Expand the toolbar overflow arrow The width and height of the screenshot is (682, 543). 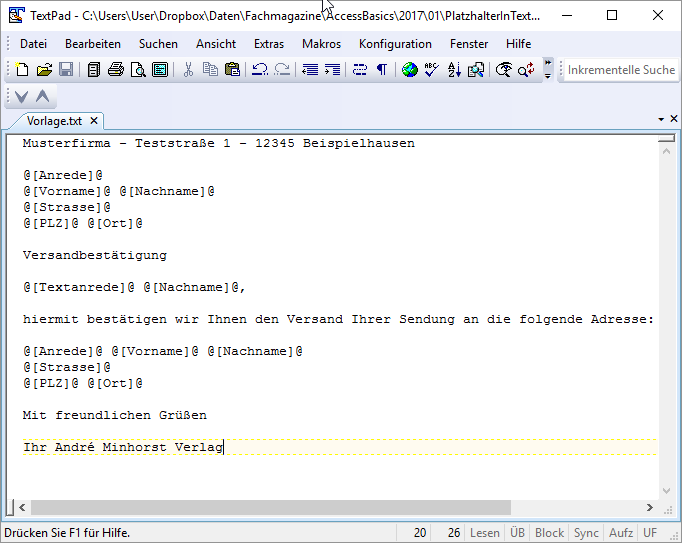pos(547,70)
